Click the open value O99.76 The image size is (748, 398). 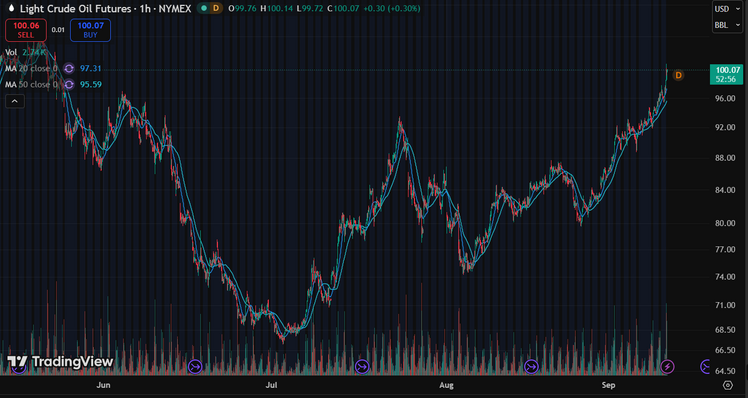tap(242, 8)
